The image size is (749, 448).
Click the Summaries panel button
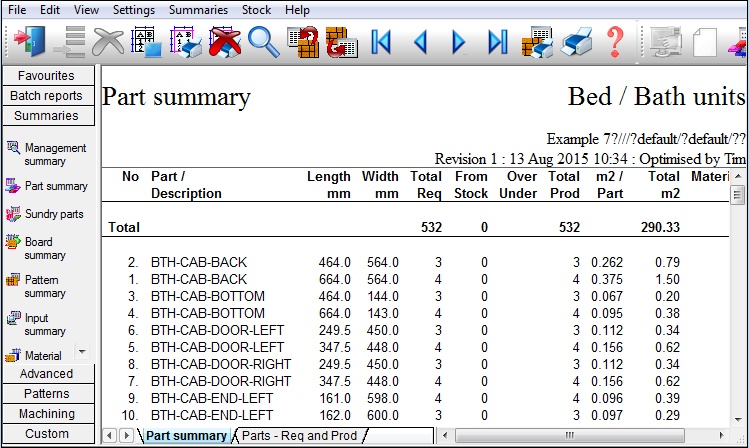pyautogui.click(x=48, y=116)
